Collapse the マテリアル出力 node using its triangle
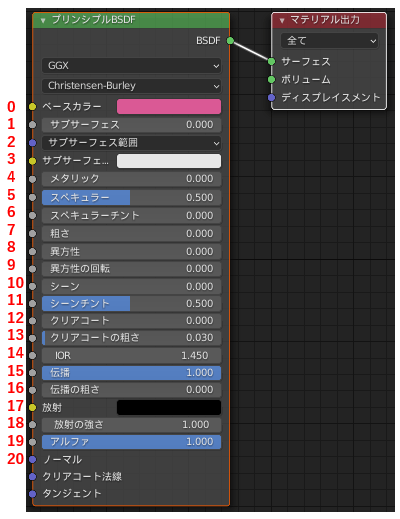The height and width of the screenshot is (519, 400). [x=282, y=21]
